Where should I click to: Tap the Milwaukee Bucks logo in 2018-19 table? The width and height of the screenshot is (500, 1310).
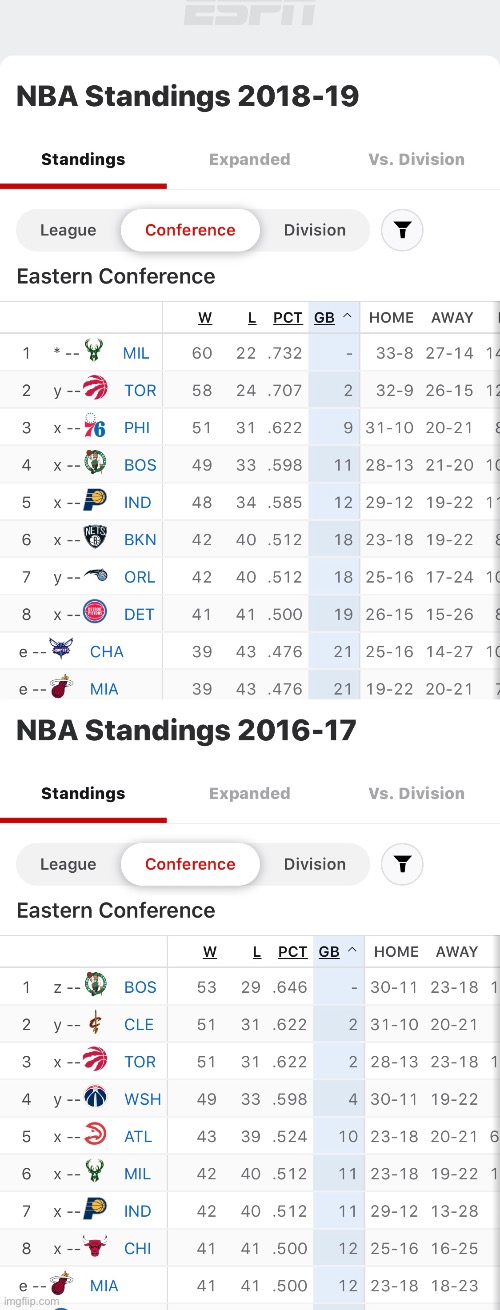point(94,353)
